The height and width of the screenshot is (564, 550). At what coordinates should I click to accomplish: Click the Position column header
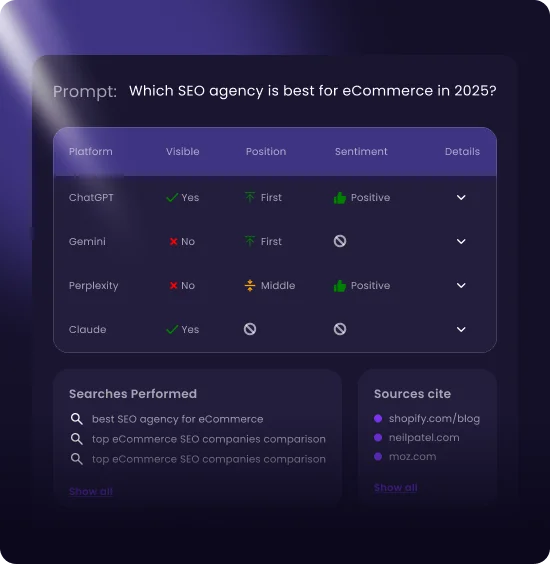point(266,151)
